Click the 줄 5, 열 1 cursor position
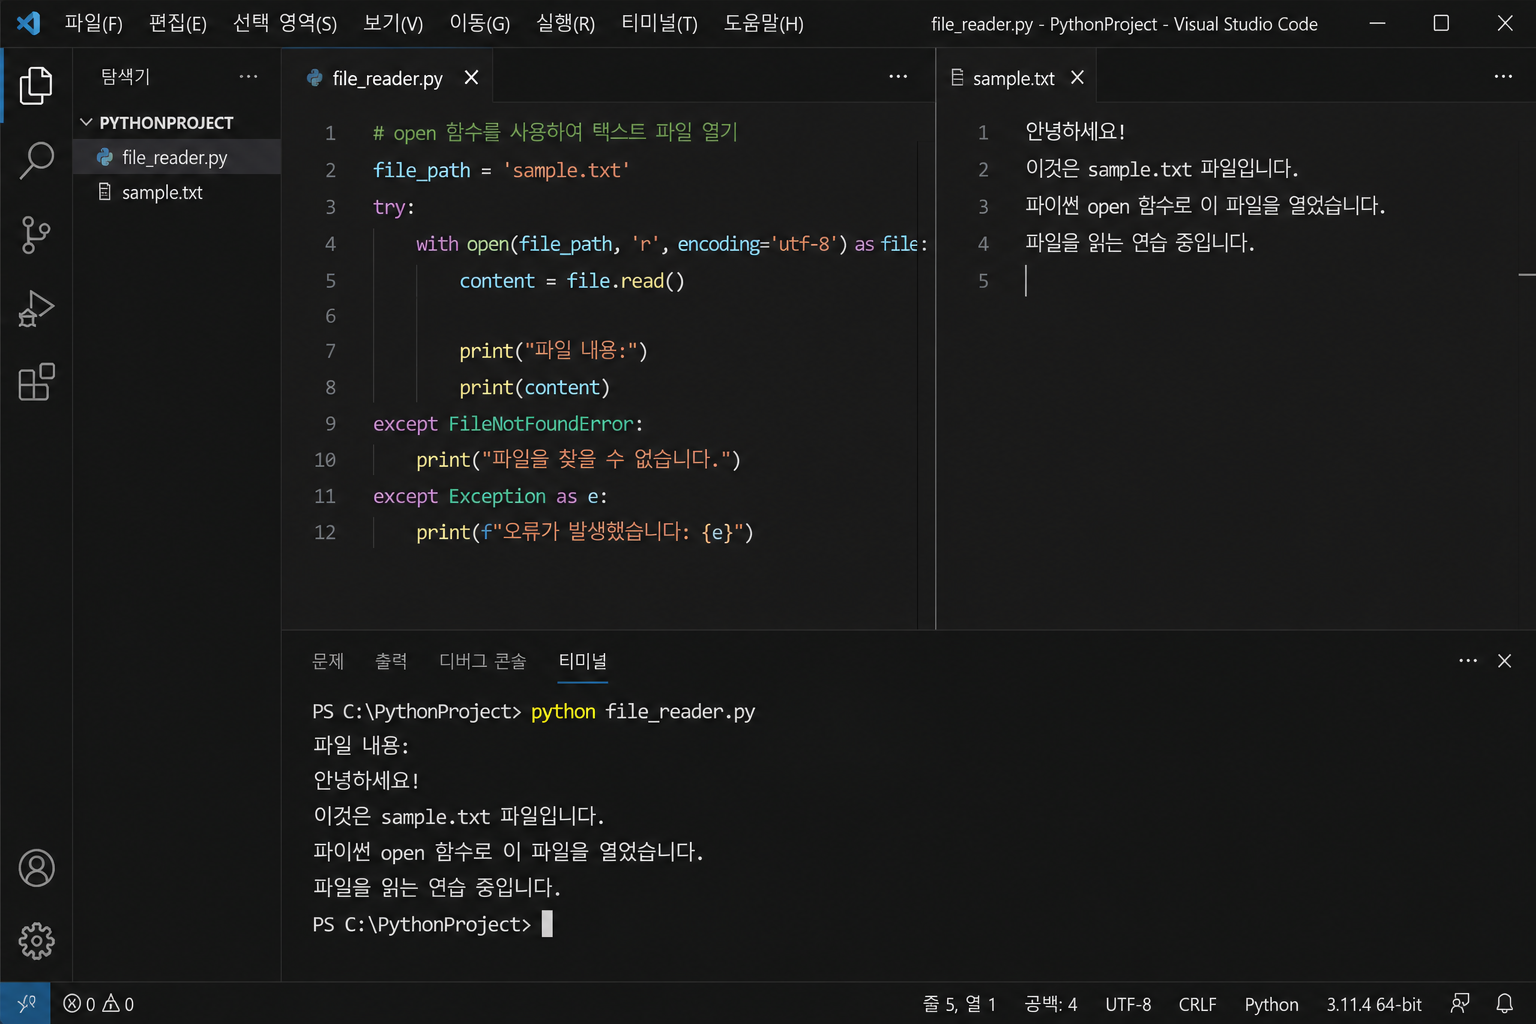Screen dimensions: 1536x1024 point(959,1004)
